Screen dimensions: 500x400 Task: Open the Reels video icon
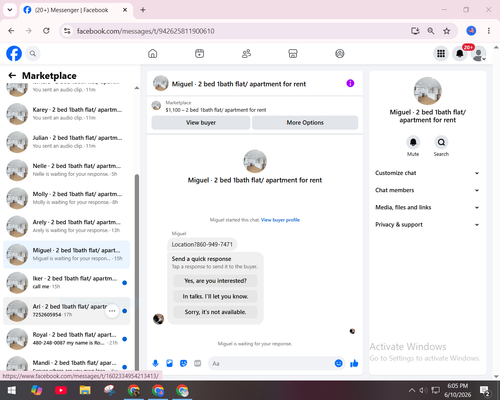tap(199, 53)
